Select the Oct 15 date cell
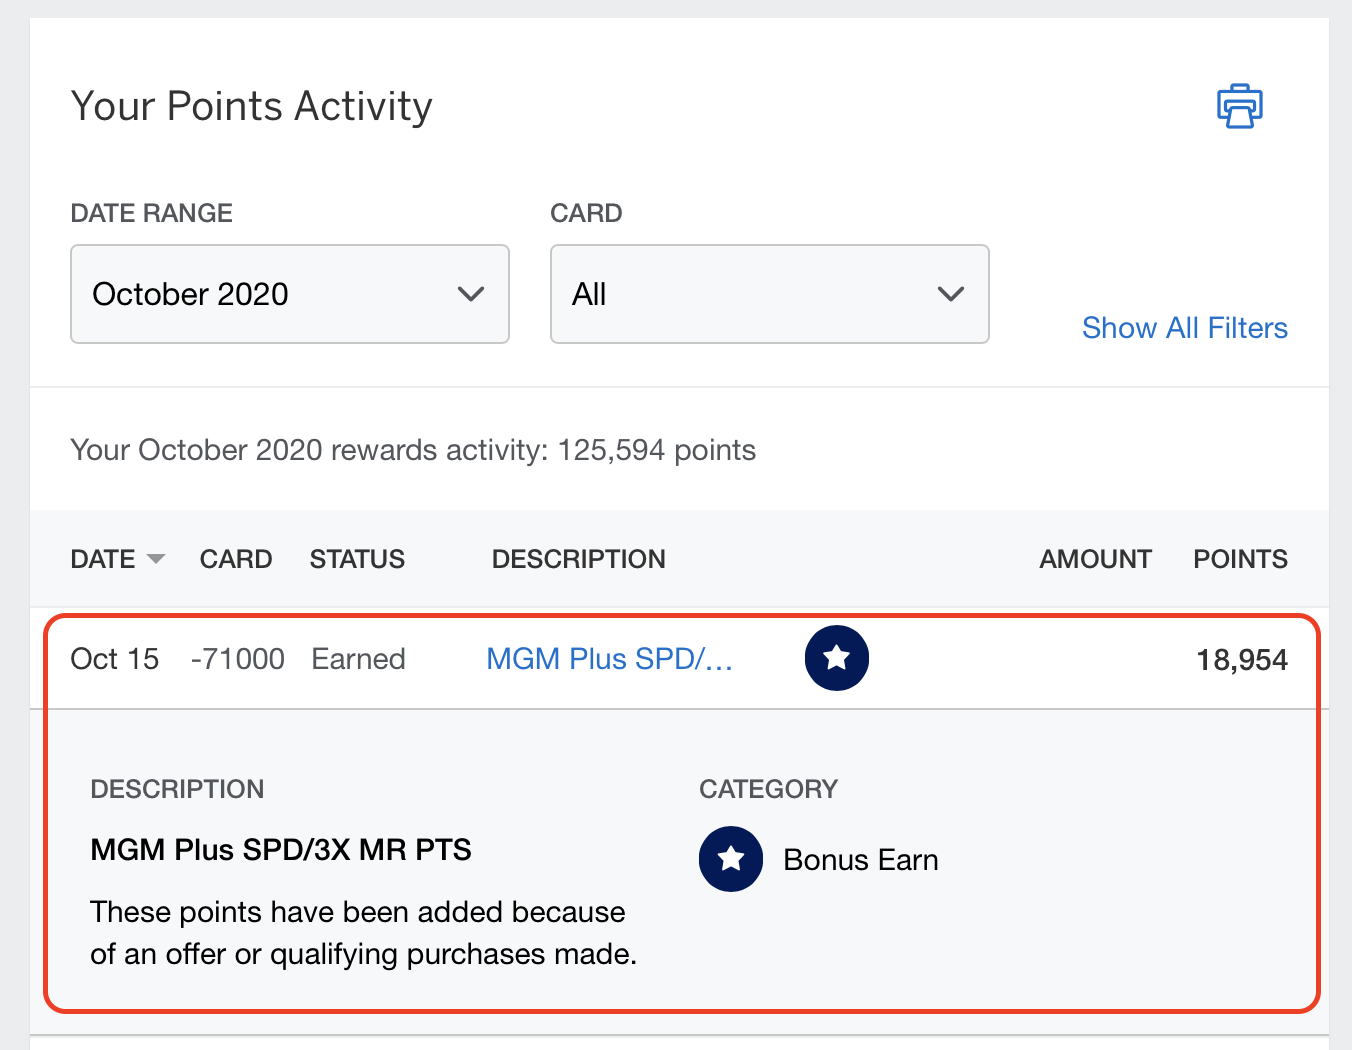 pyautogui.click(x=115, y=659)
